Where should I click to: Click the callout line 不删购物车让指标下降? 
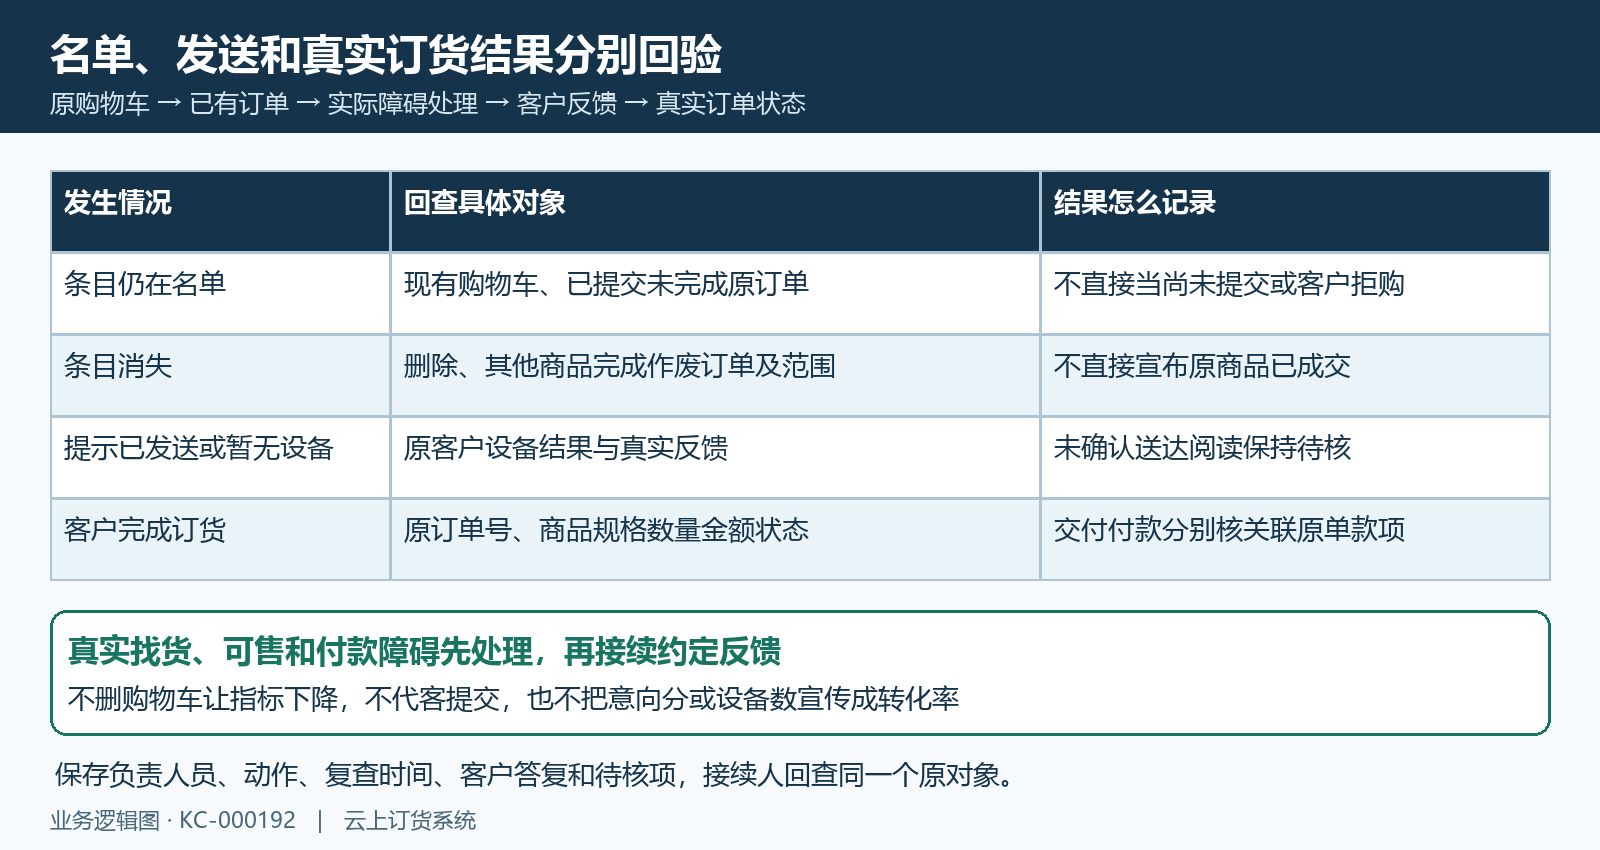click(x=203, y=698)
